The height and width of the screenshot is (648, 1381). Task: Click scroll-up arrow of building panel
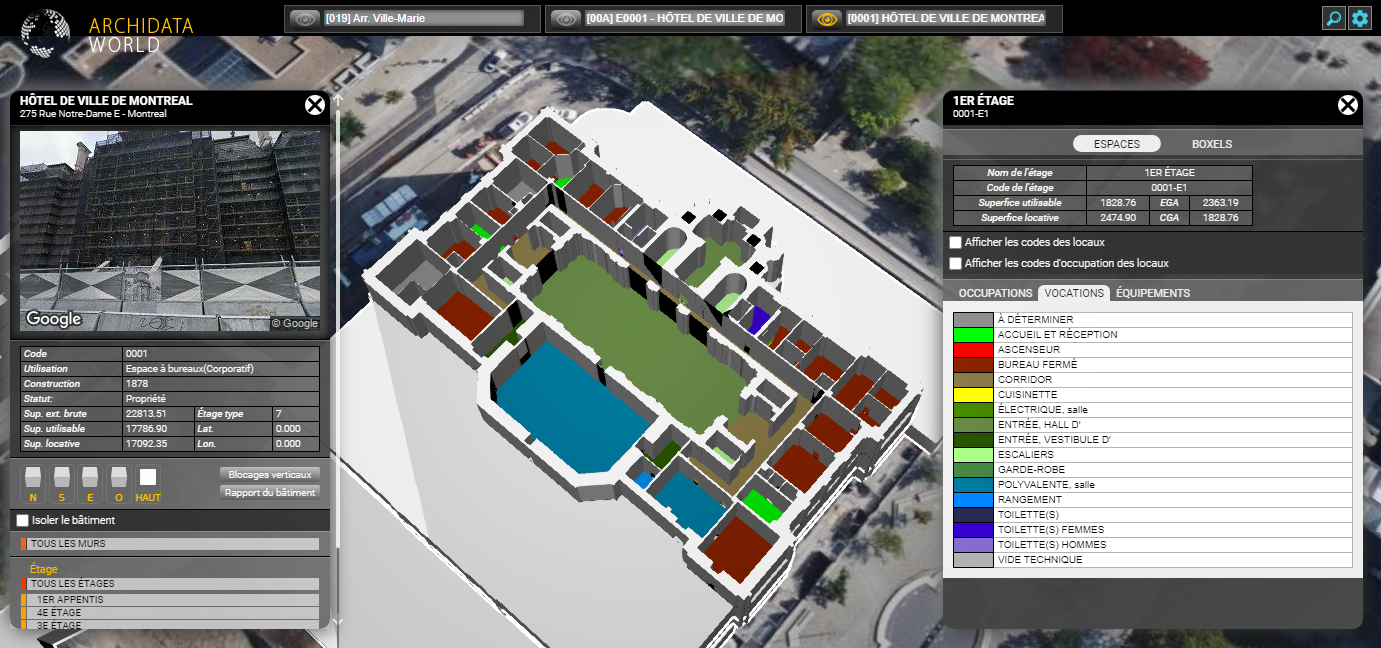tap(338, 100)
